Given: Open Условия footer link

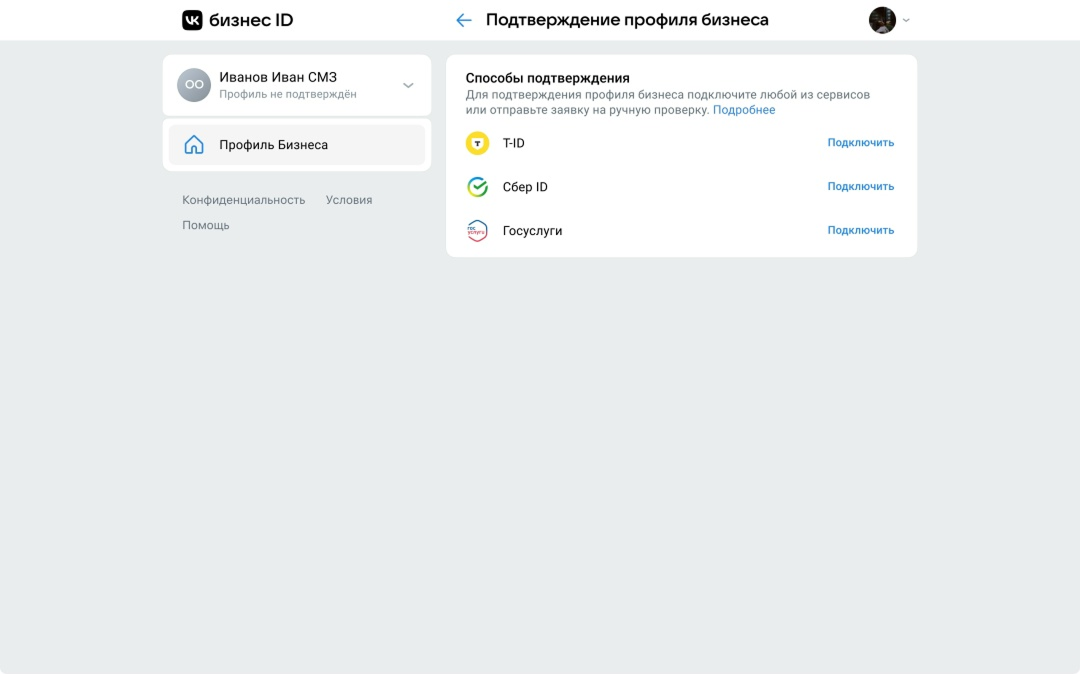Looking at the screenshot, I should click(x=348, y=200).
